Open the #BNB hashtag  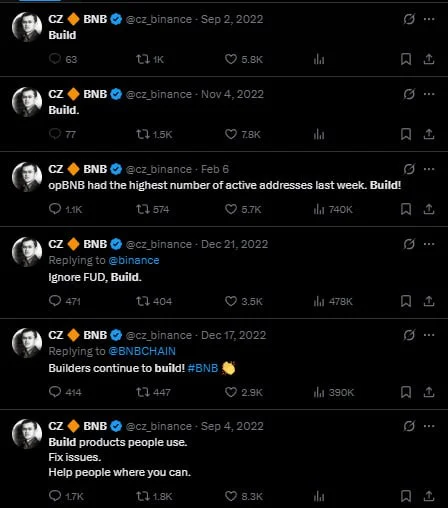[x=203, y=368]
